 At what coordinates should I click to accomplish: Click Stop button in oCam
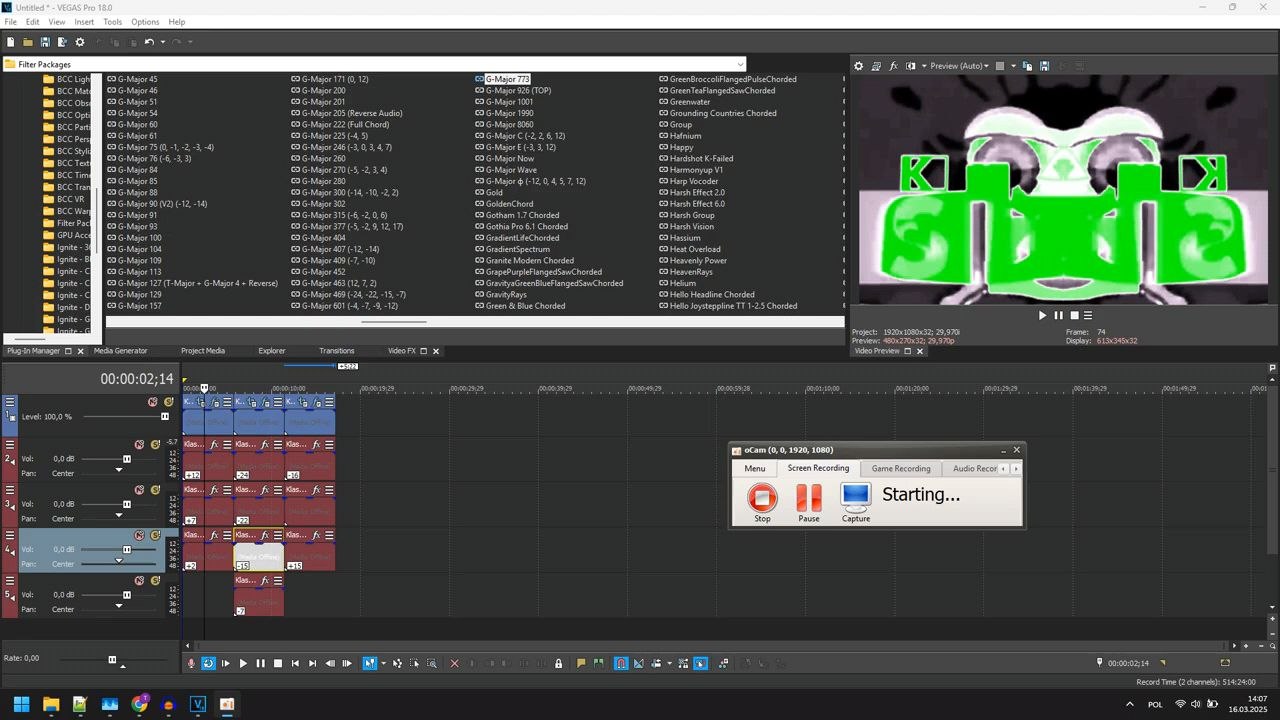pyautogui.click(x=762, y=503)
